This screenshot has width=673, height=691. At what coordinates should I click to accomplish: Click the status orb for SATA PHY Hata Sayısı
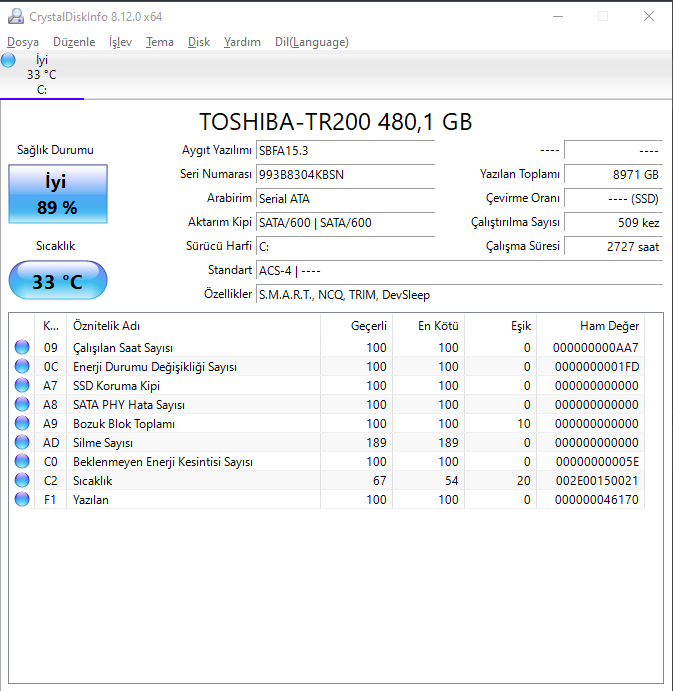click(22, 405)
